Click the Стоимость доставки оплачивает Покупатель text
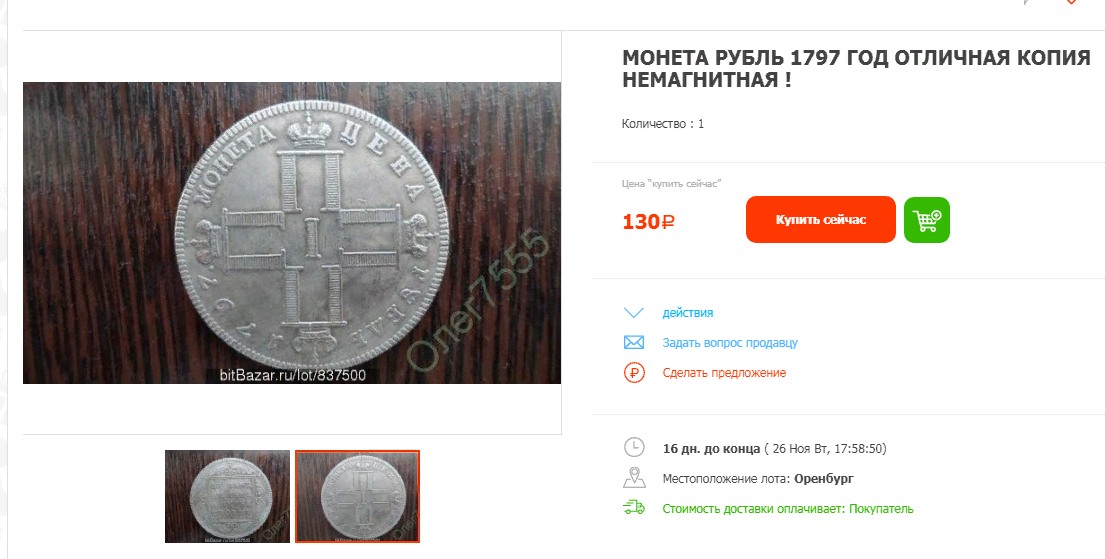Viewport: 1105px width, 559px height. click(x=788, y=508)
